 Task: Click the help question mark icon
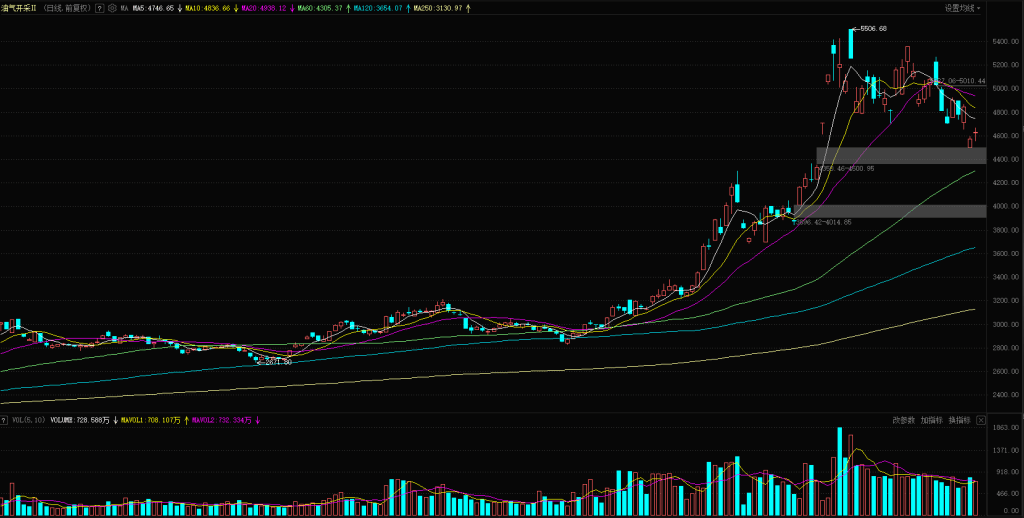point(100,8)
